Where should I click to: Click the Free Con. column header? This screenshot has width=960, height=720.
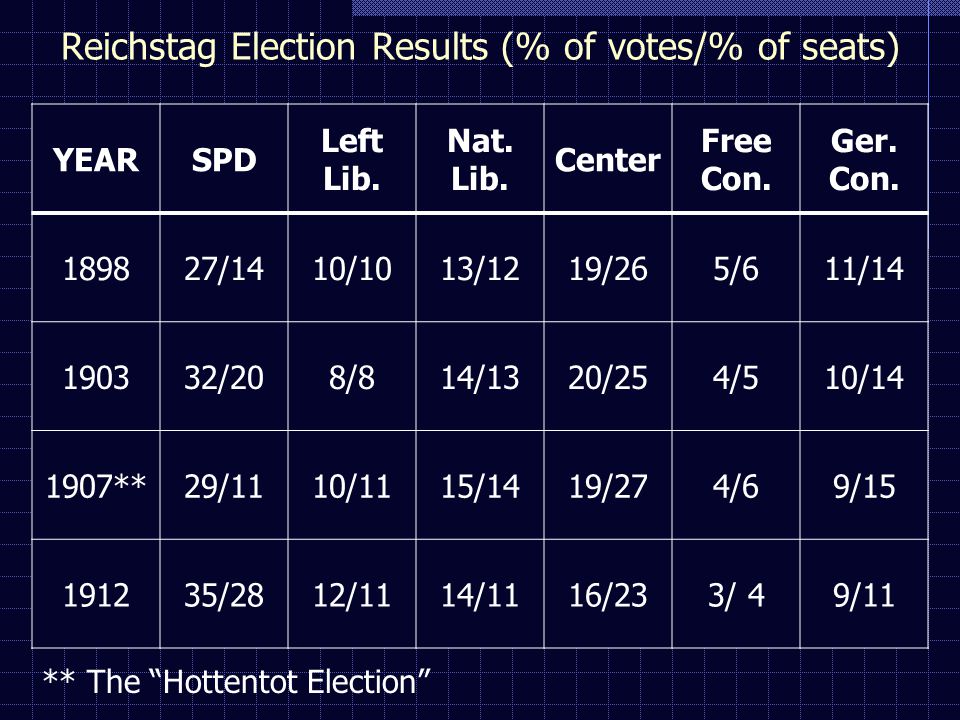[x=736, y=160]
